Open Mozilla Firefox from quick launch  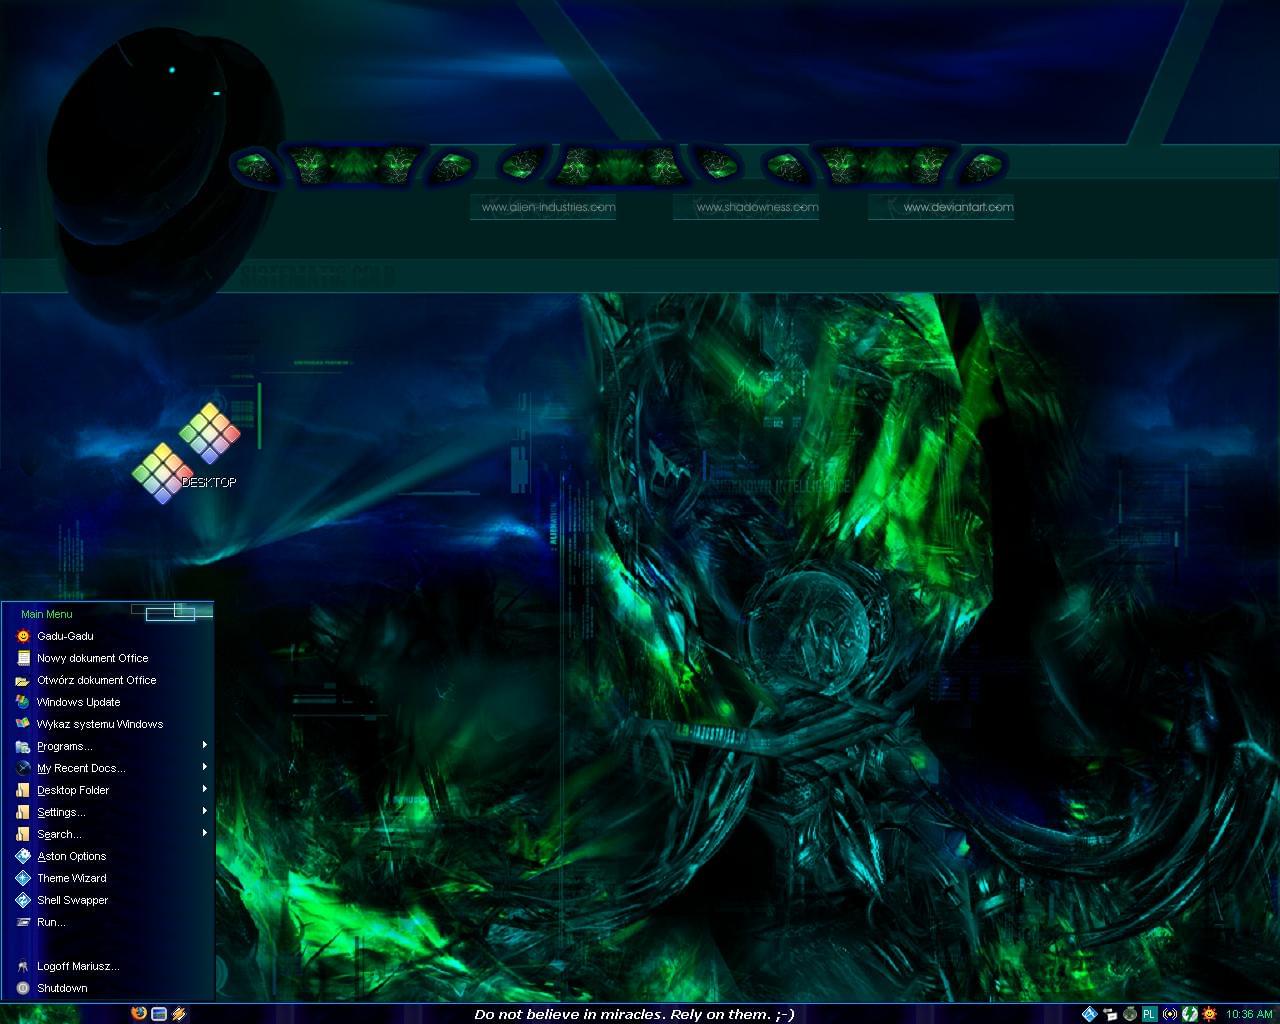[x=139, y=1013]
